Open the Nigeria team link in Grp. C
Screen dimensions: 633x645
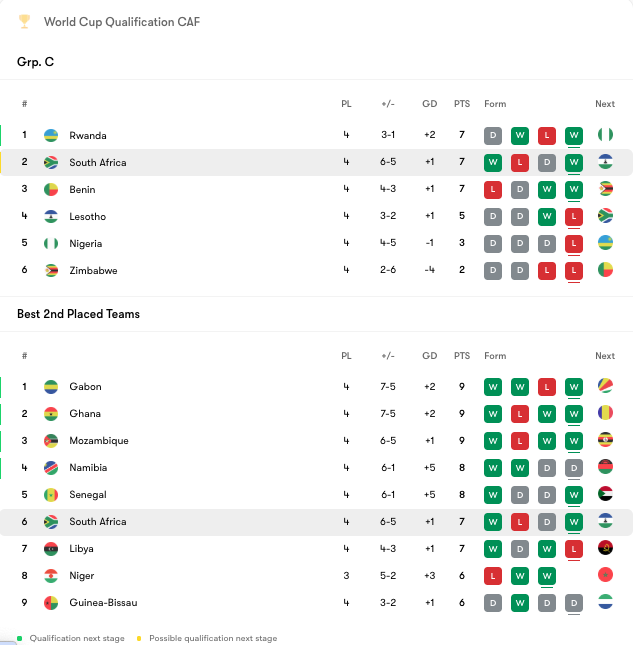[85, 244]
